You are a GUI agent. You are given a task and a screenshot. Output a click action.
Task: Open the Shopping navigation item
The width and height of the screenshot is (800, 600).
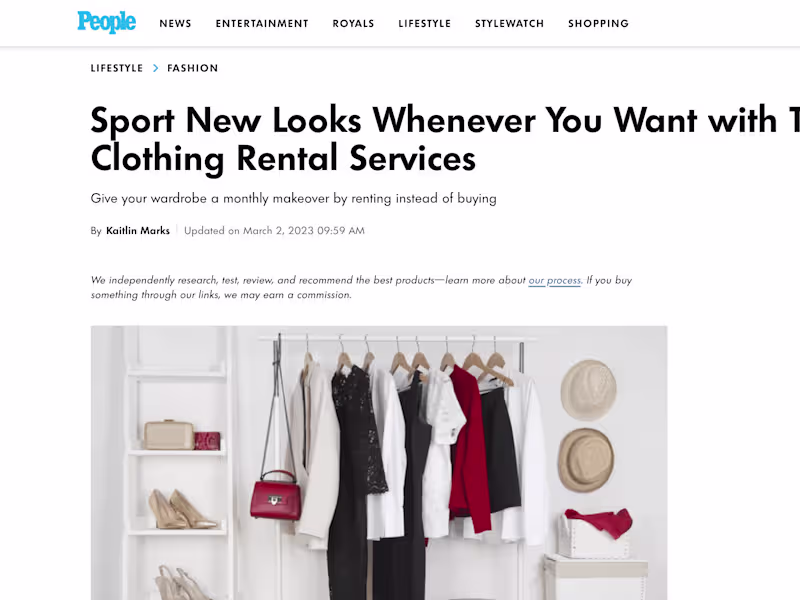pos(598,23)
